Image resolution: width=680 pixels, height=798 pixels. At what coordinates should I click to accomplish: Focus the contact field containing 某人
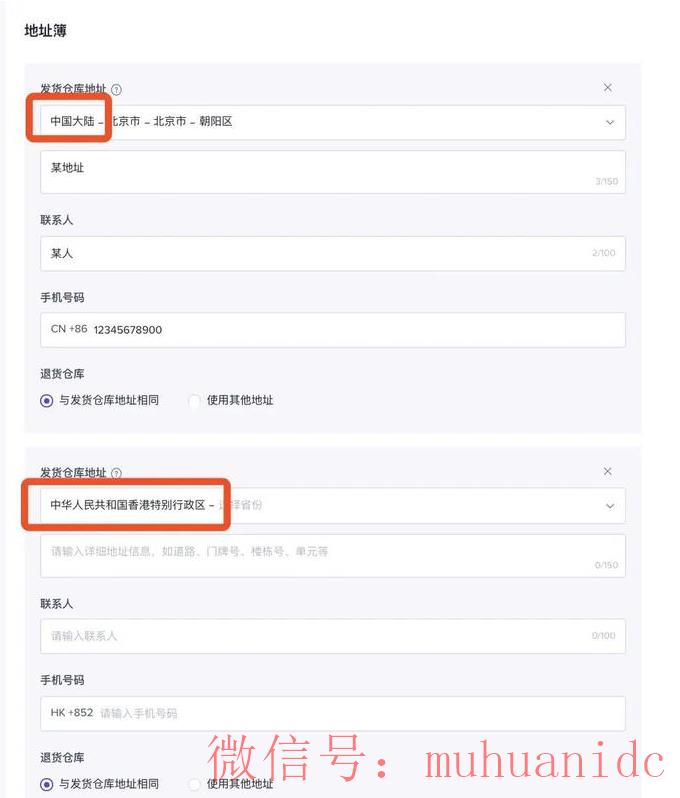point(333,253)
